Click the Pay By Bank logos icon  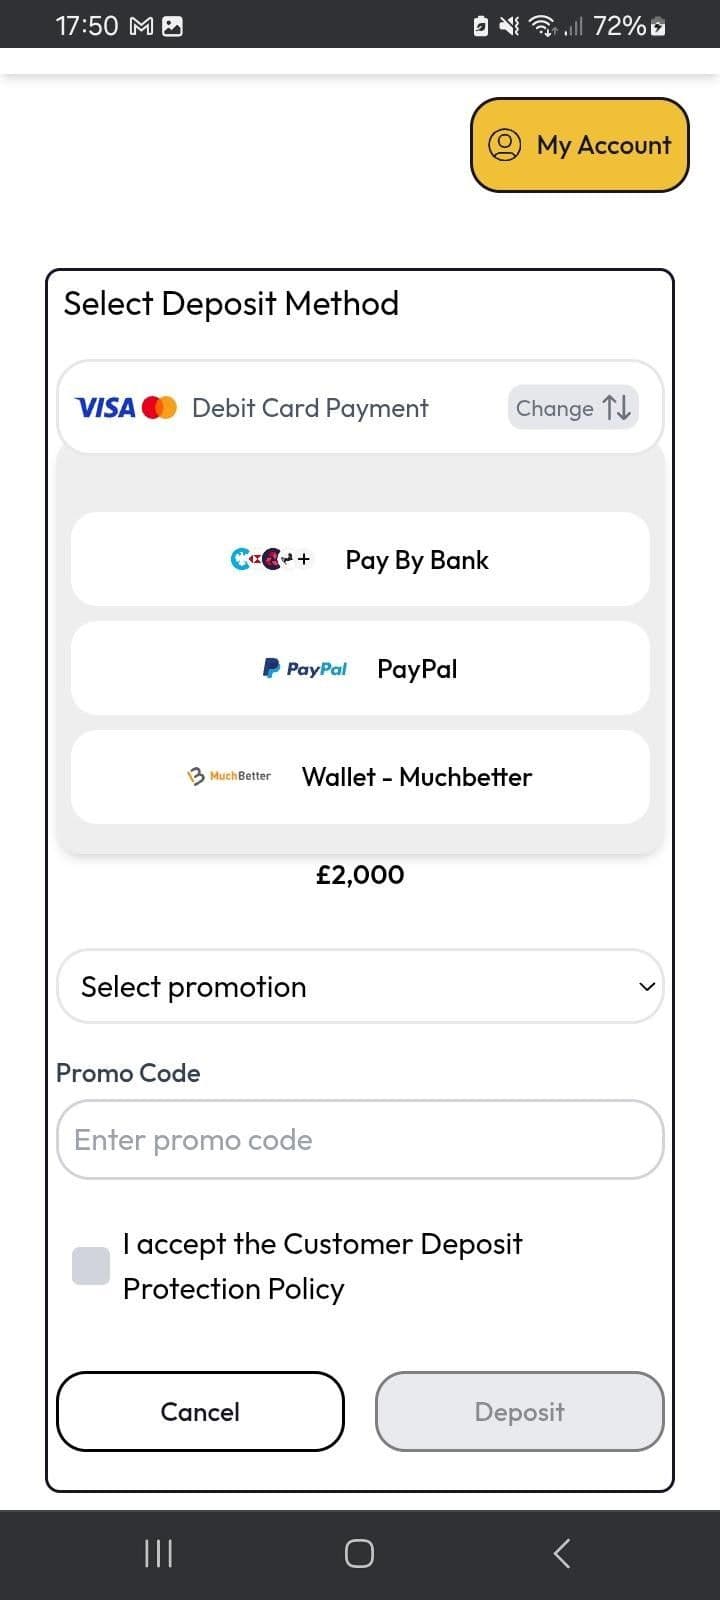[271, 559]
